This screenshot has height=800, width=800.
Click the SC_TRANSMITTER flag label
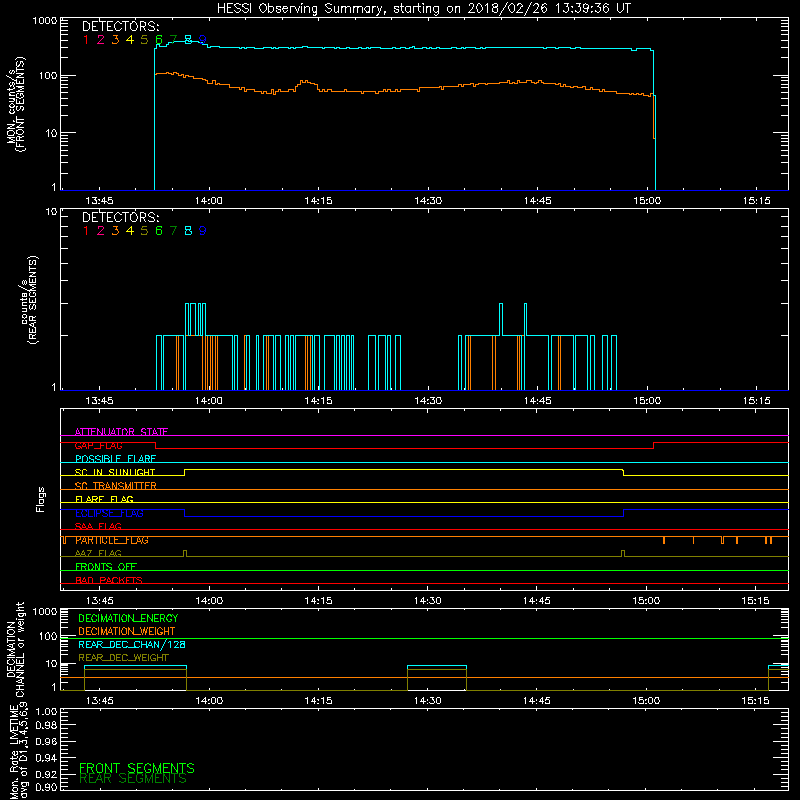click(x=115, y=486)
